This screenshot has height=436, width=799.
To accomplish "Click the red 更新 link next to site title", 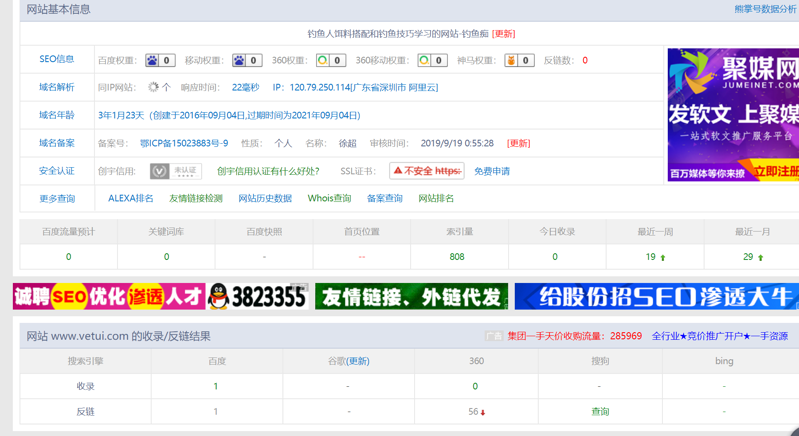I will point(503,34).
